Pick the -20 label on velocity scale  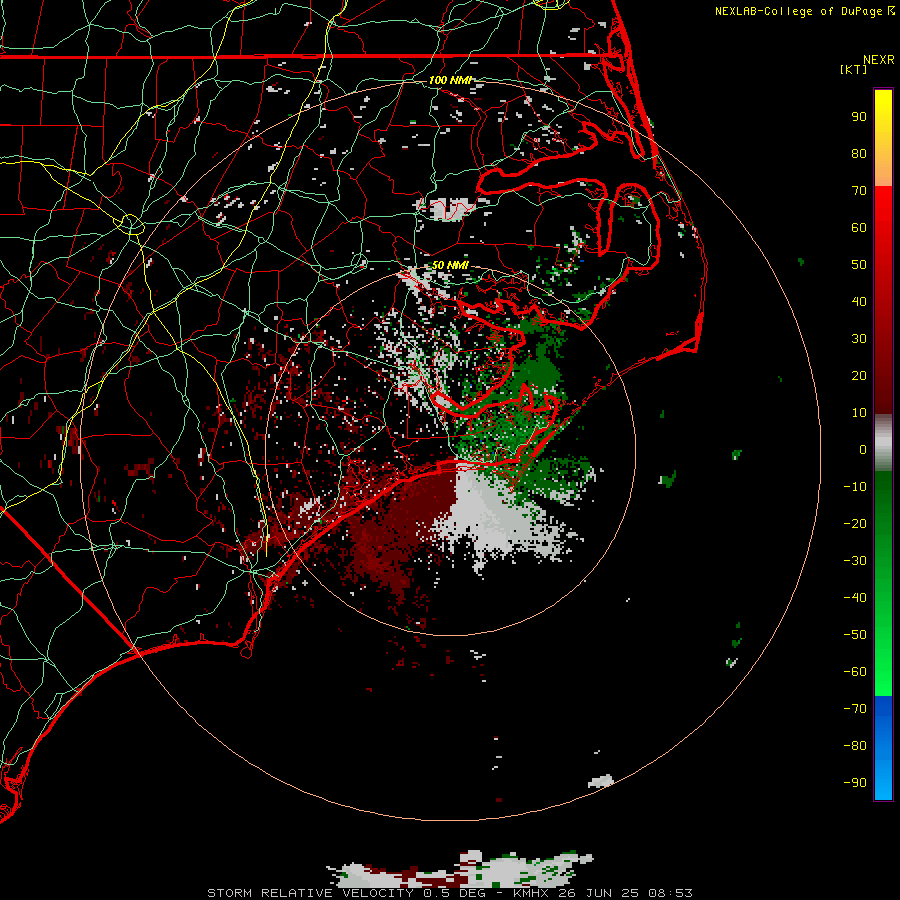point(855,523)
